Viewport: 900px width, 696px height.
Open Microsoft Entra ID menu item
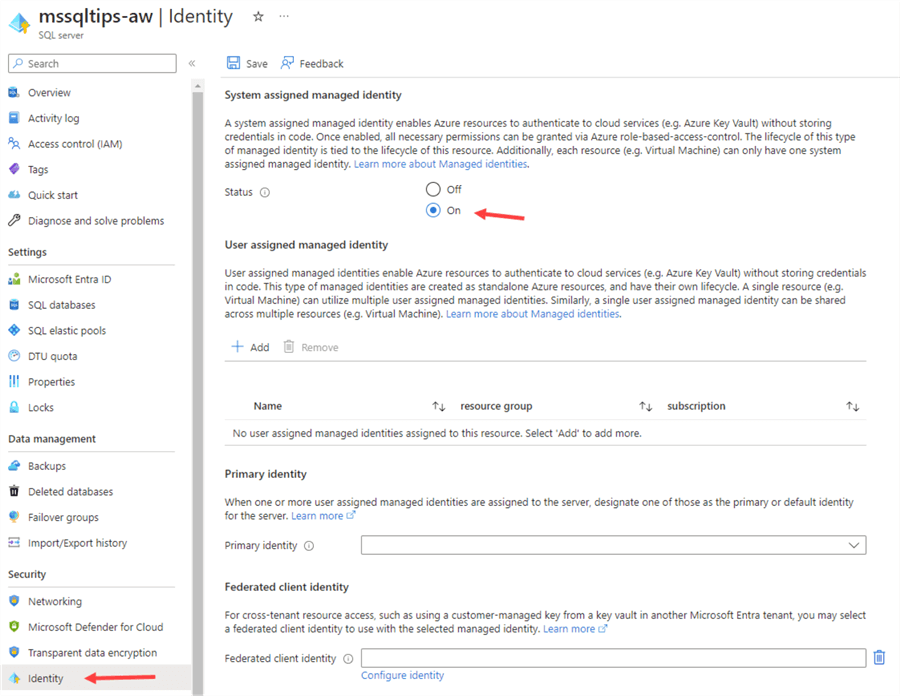click(69, 279)
